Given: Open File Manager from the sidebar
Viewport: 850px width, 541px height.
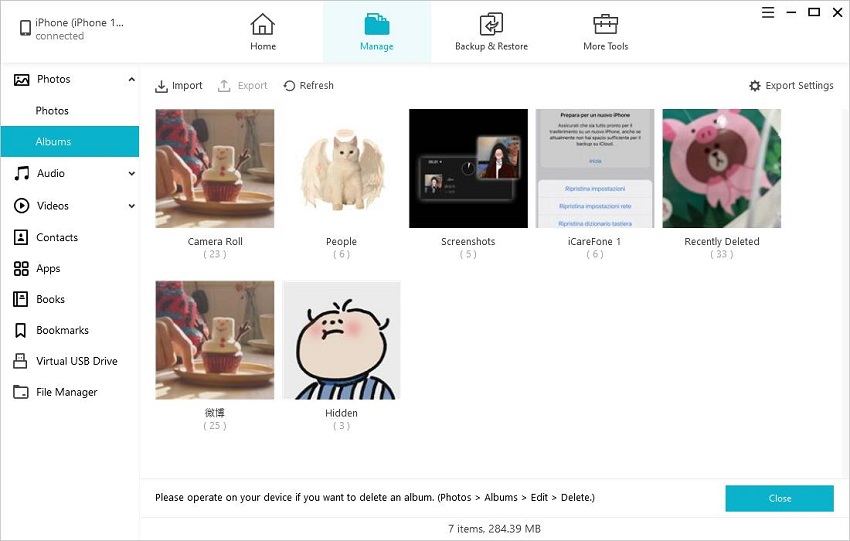Looking at the screenshot, I should click(x=66, y=392).
